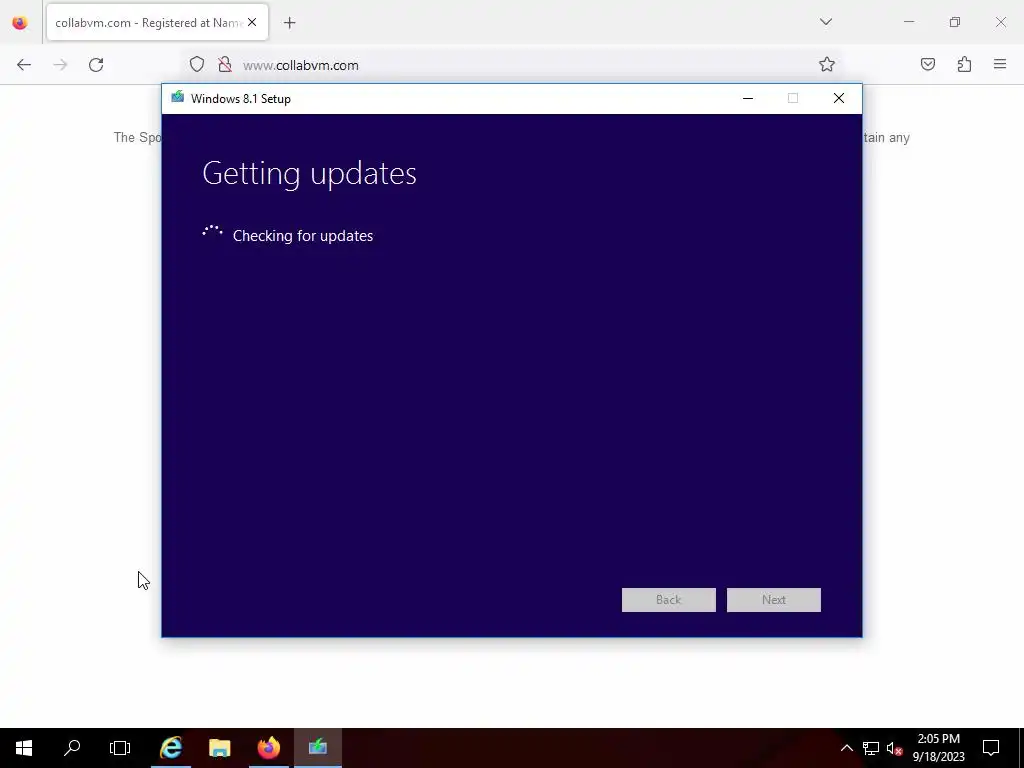
Task: Select the collabvm.com browser tab
Action: [157, 23]
